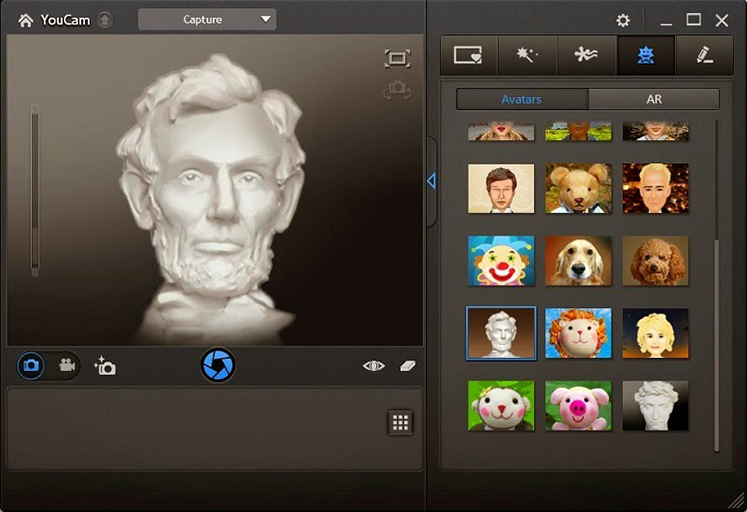
Task: Switch to the AR sub-tab
Action: [654, 100]
